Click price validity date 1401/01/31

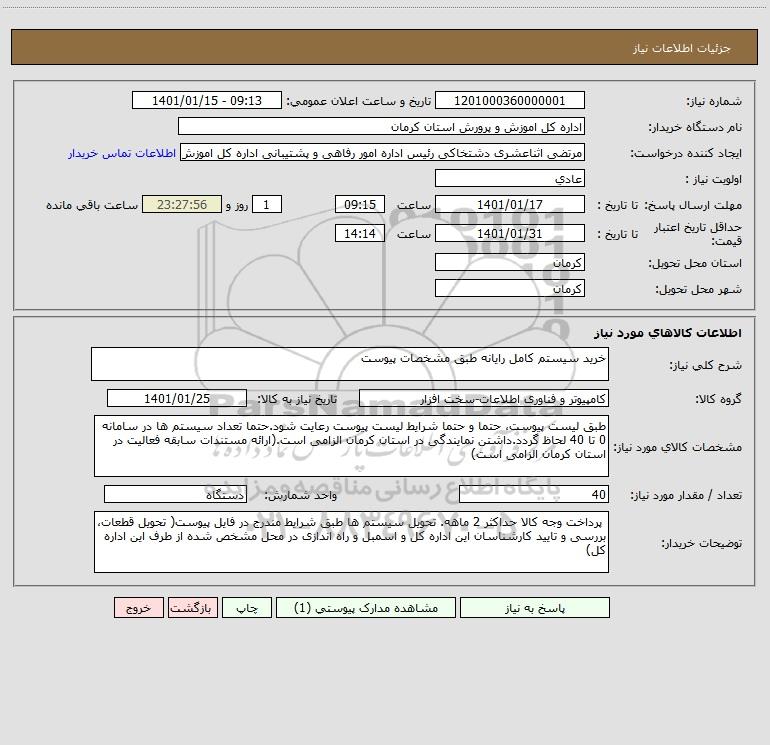point(510,233)
